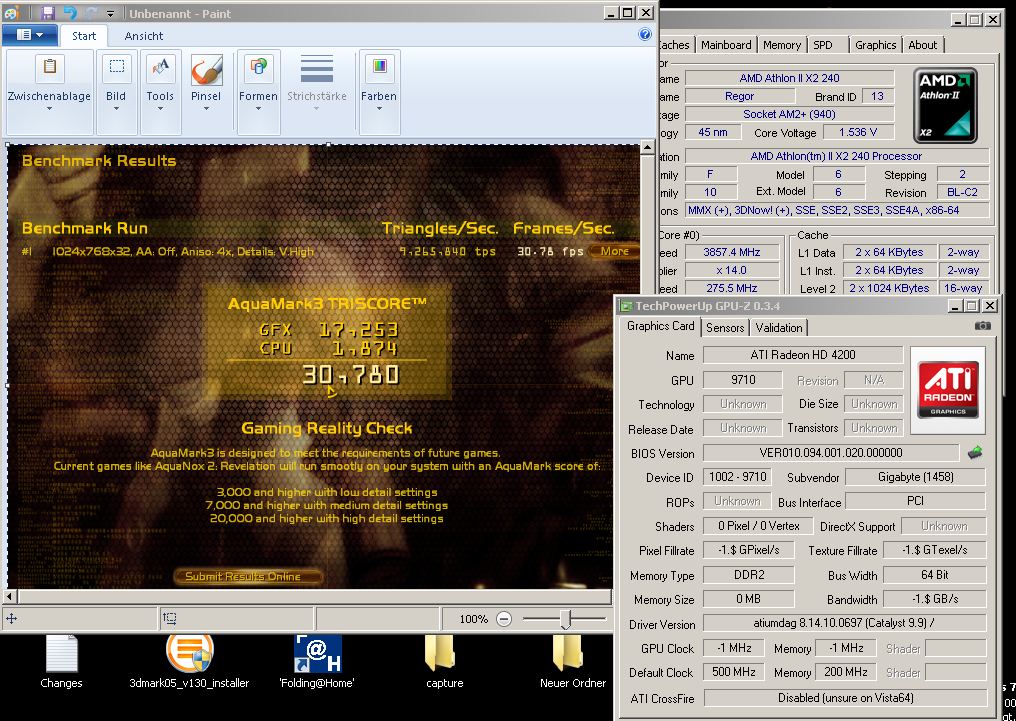Open Customize Quick Access Toolbar arrow
1016x721 pixels.
(x=111, y=14)
